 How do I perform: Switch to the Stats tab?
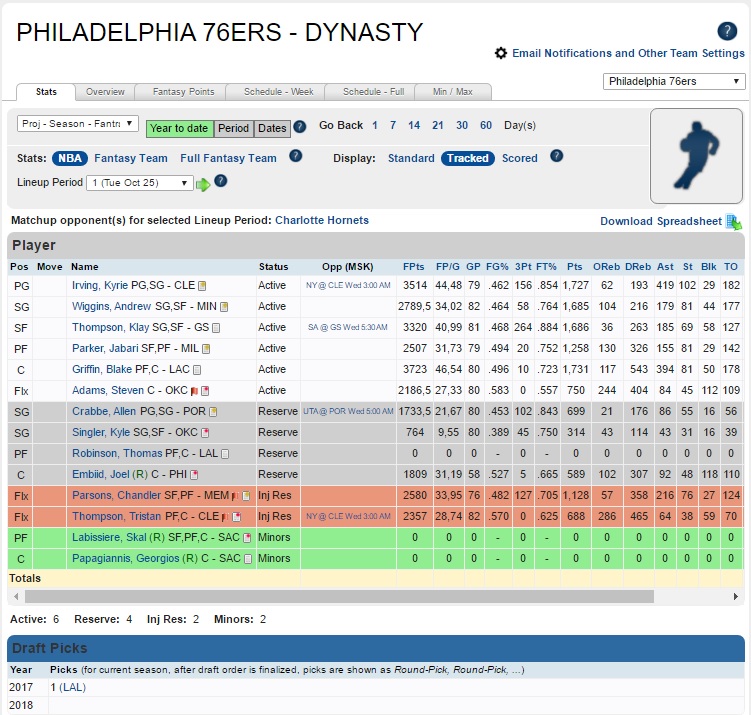point(46,92)
